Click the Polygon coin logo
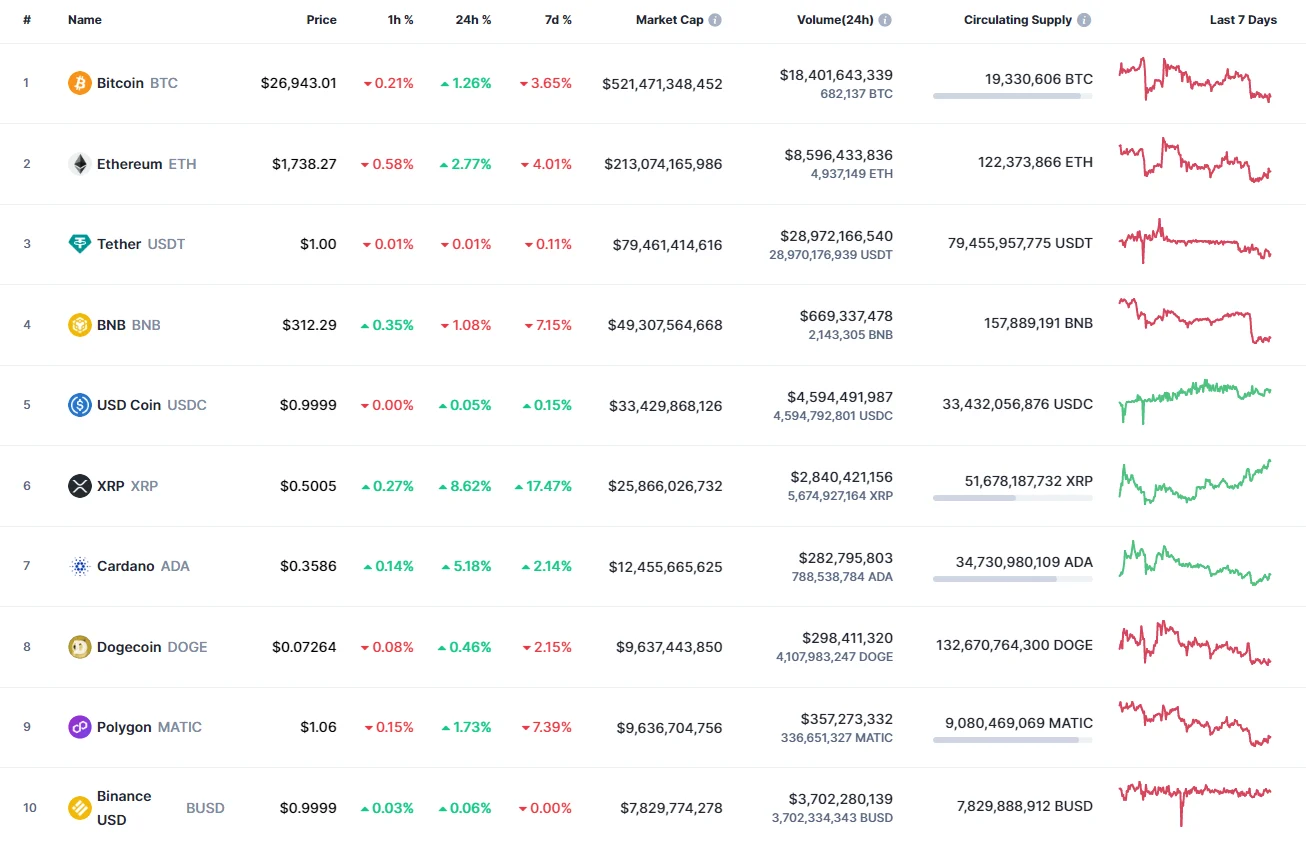This screenshot has height=841, width=1306. tap(79, 727)
